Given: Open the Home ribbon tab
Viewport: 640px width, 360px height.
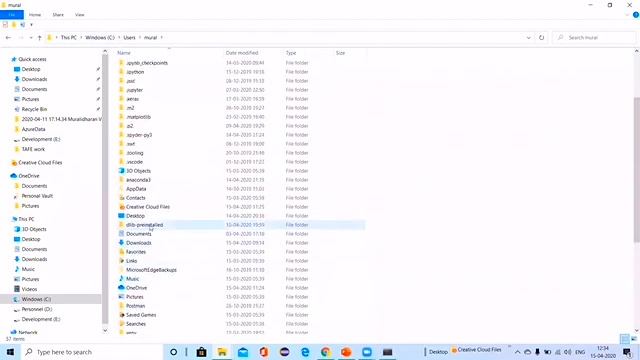Looking at the screenshot, I should click(x=35, y=15).
